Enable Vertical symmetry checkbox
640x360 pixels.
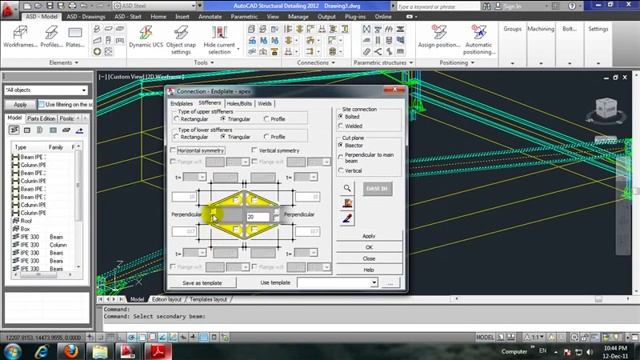click(x=254, y=150)
